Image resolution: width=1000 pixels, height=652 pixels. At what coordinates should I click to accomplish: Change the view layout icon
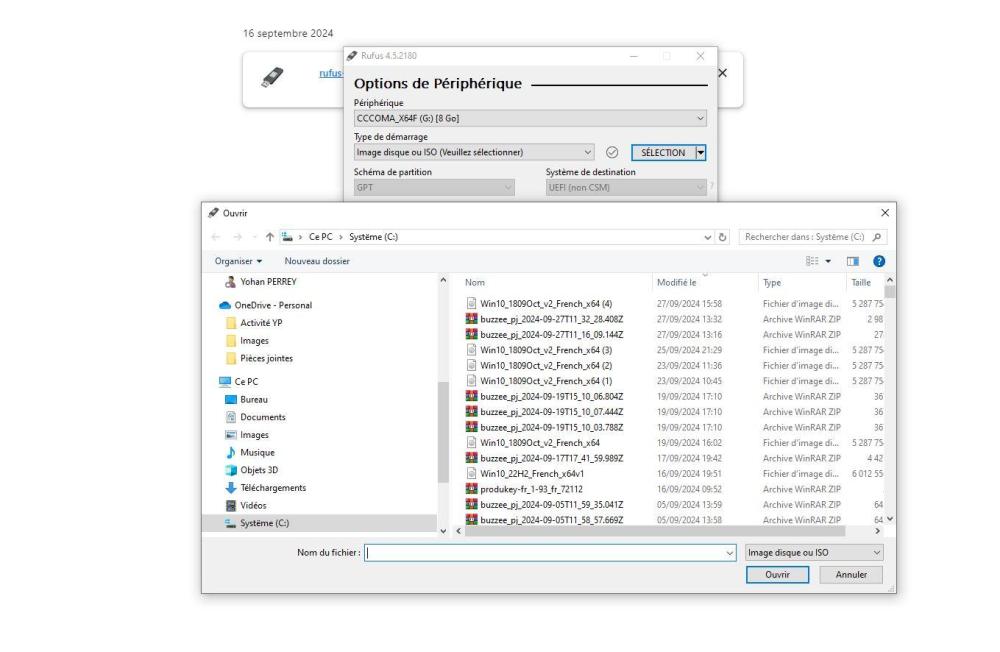pyautogui.click(x=812, y=261)
